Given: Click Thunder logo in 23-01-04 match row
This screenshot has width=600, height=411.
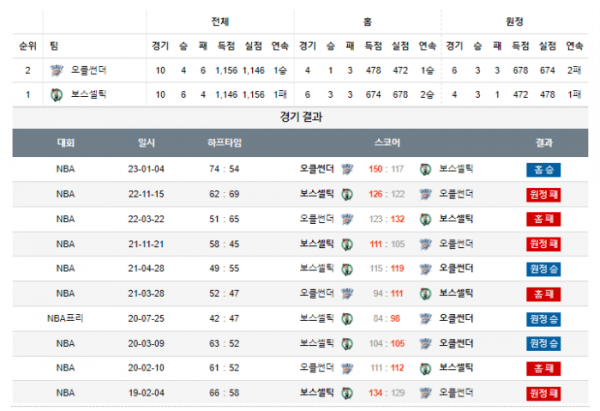Looking at the screenshot, I should pyautogui.click(x=347, y=169).
